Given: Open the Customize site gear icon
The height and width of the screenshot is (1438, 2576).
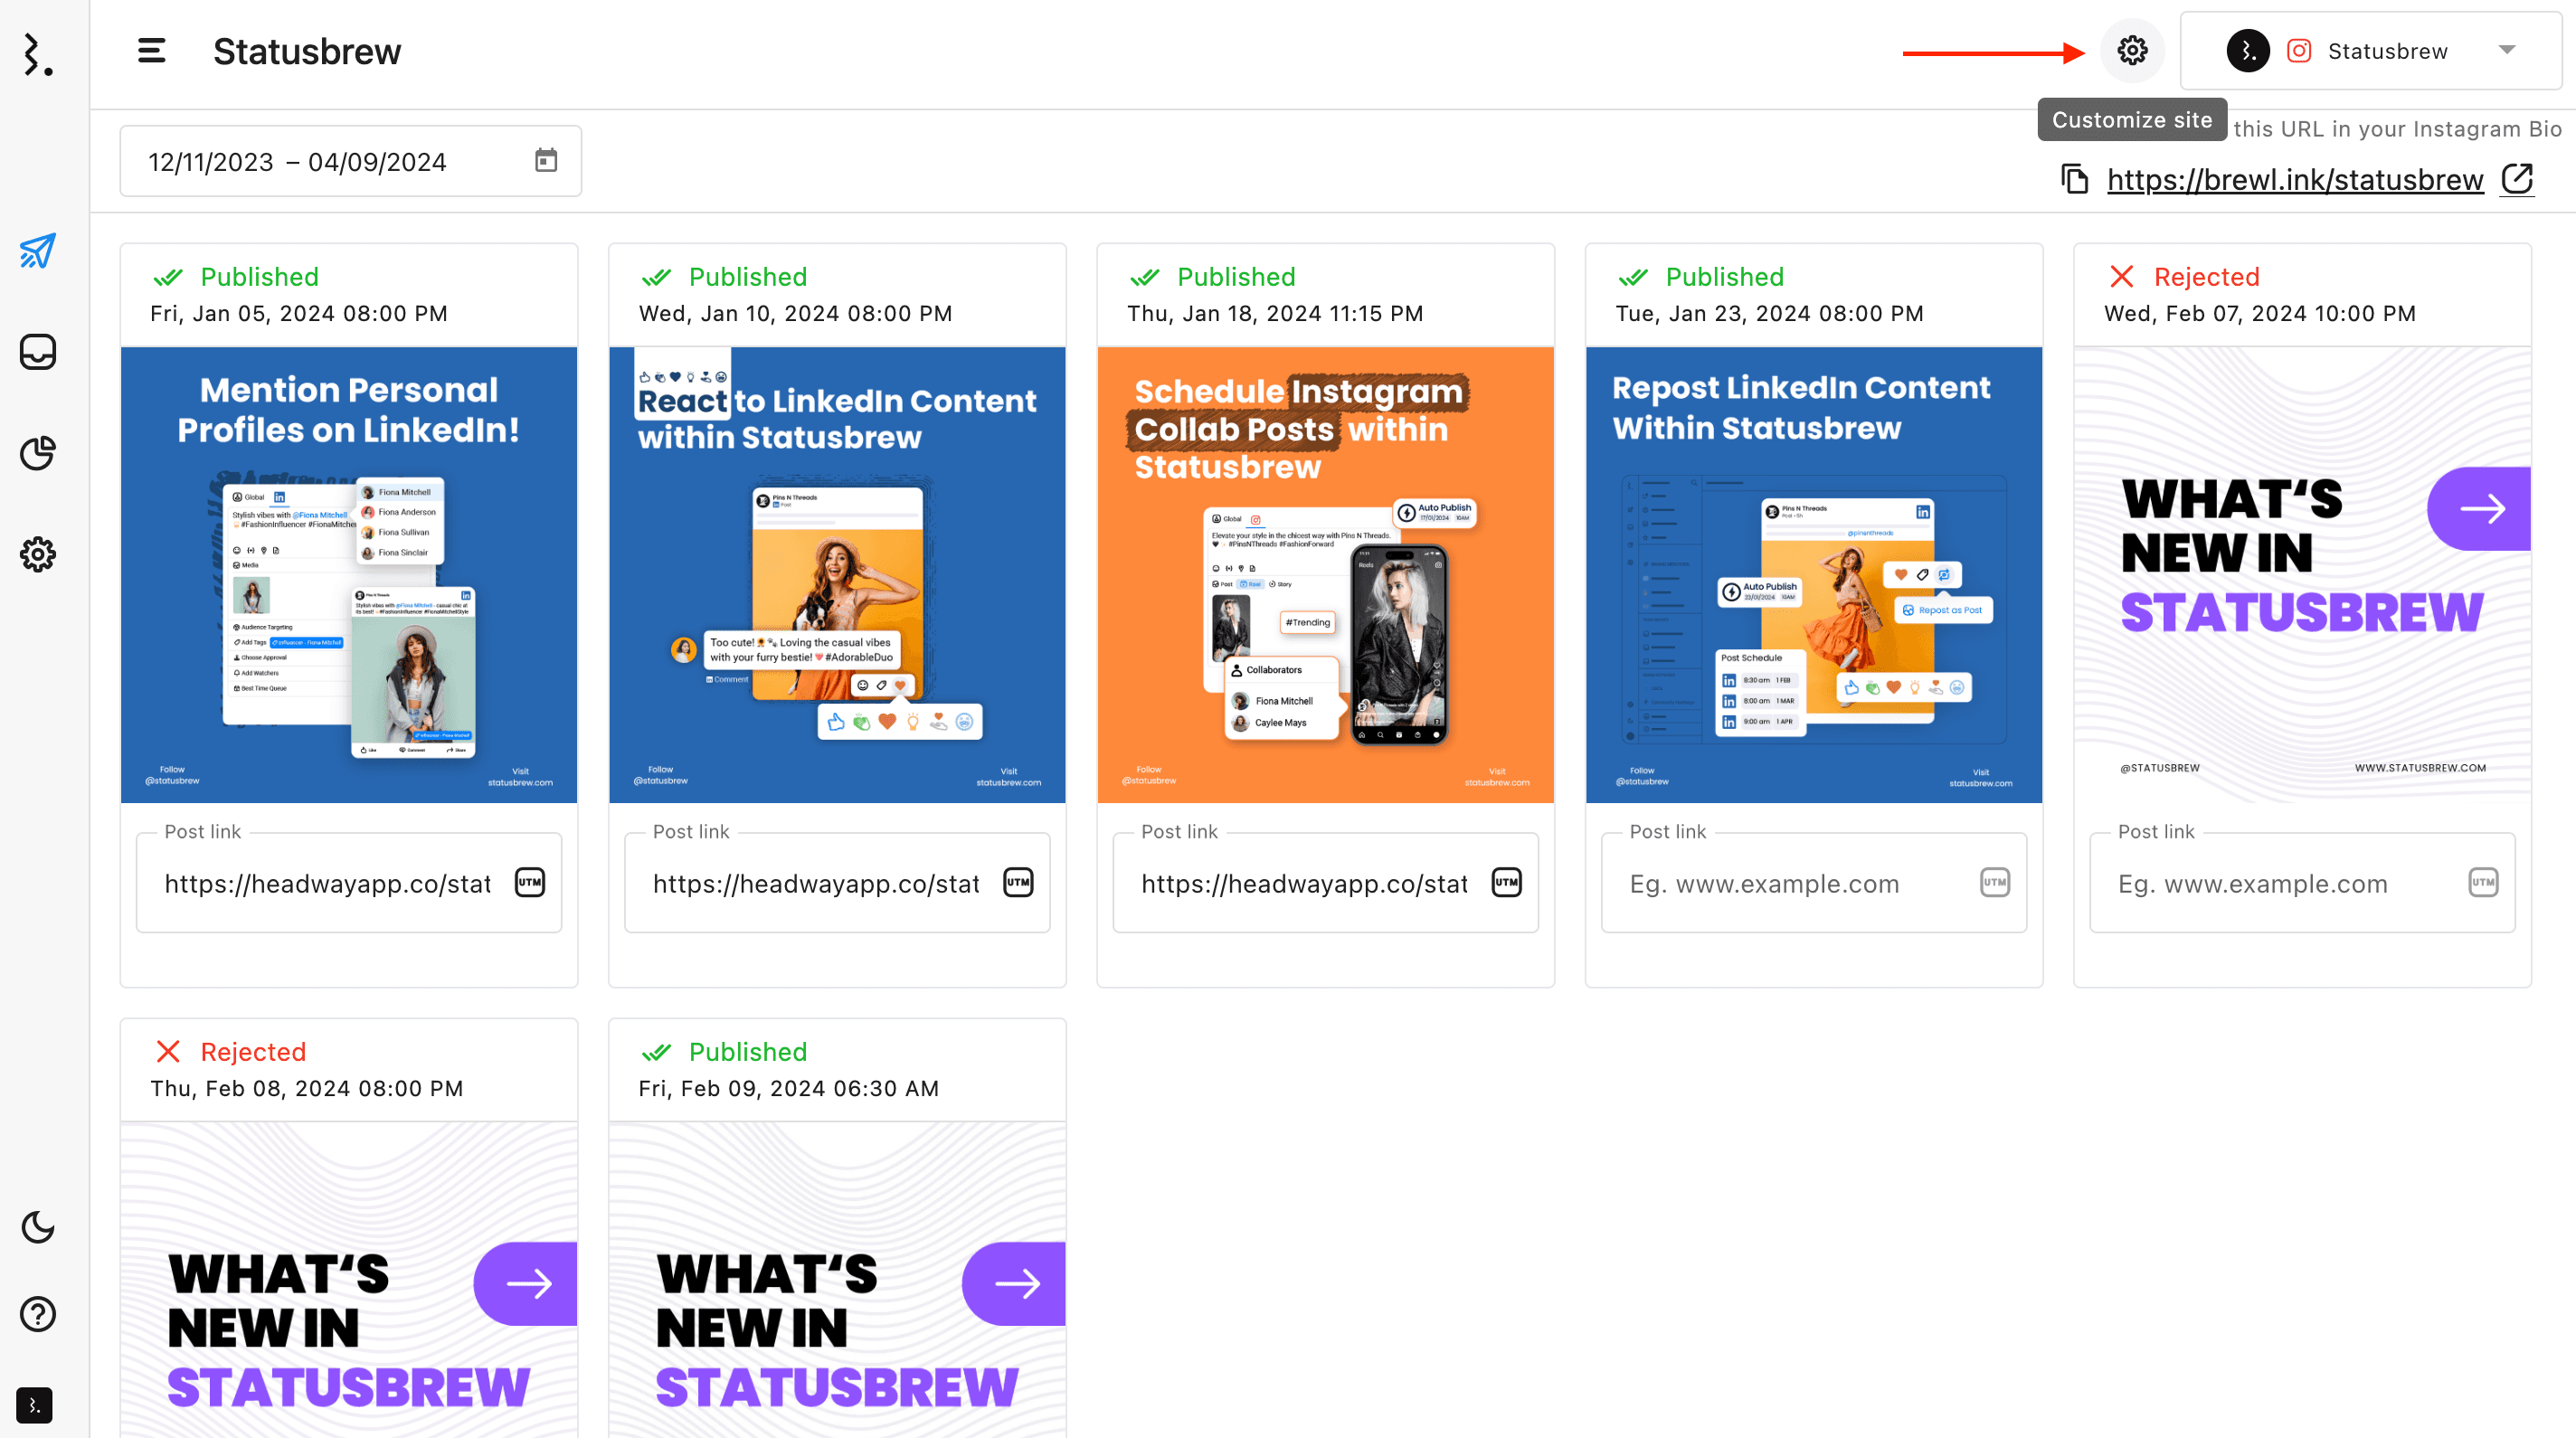Looking at the screenshot, I should pos(2132,51).
